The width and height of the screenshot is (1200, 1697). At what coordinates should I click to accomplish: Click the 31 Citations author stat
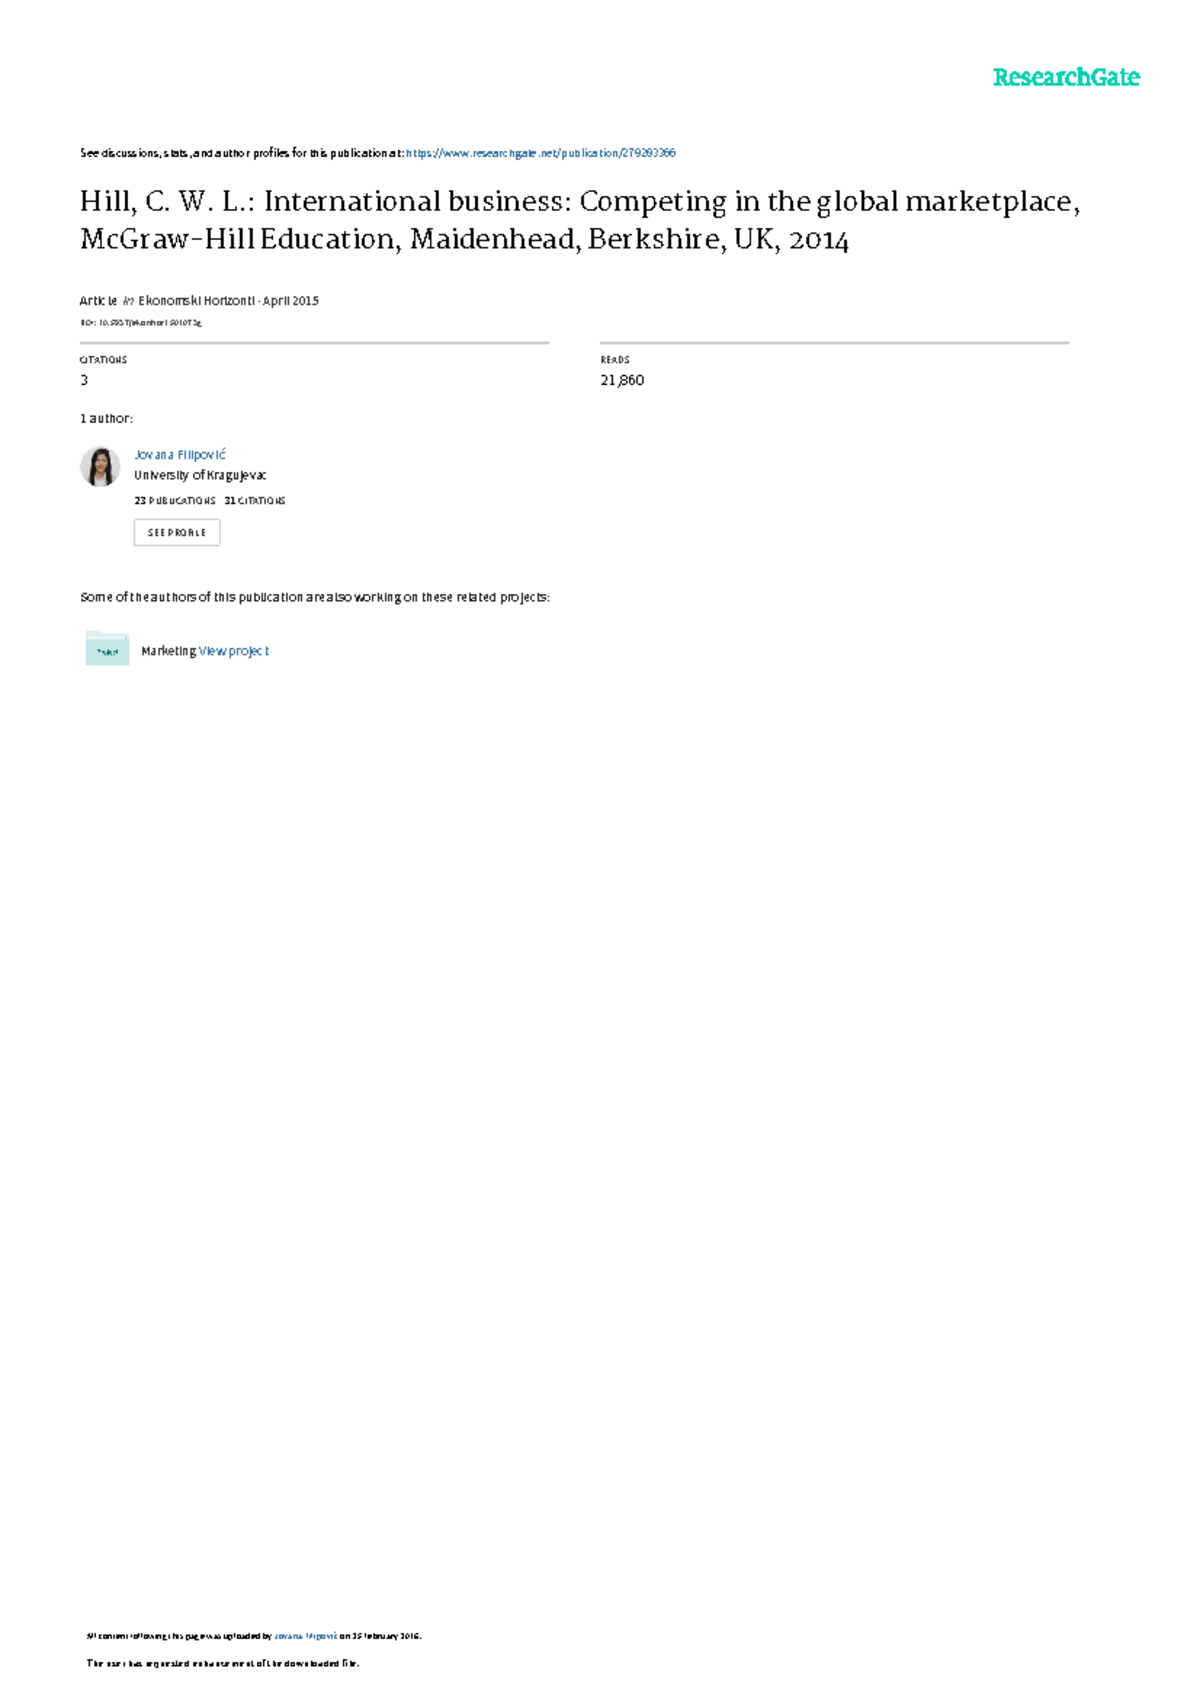tap(255, 500)
